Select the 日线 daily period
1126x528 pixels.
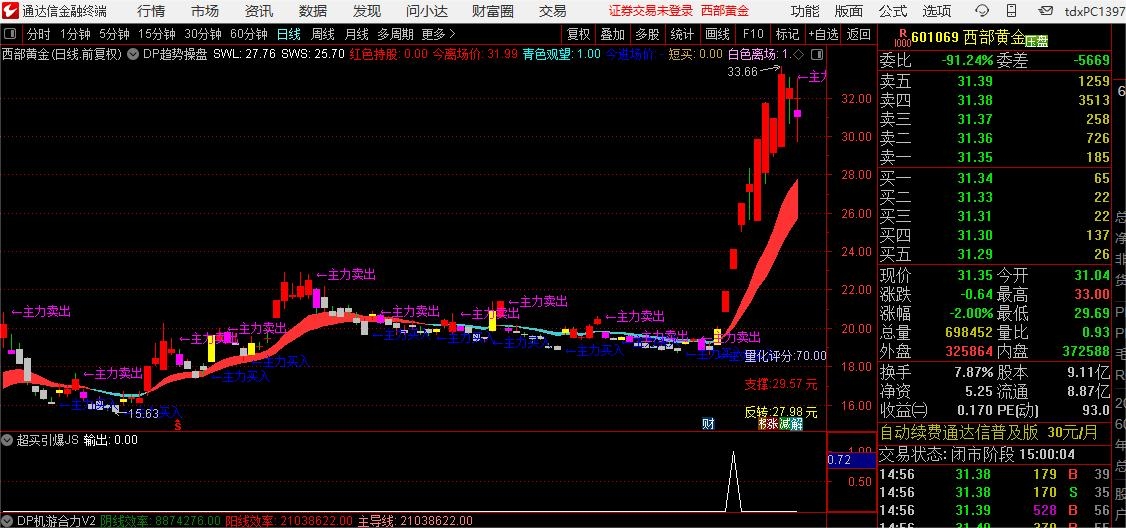click(x=289, y=34)
